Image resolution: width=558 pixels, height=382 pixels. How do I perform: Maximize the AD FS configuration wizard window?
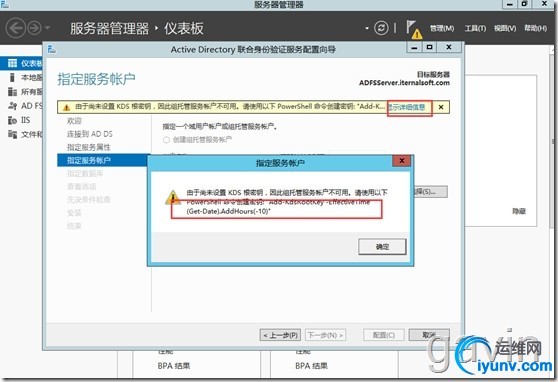(430, 47)
